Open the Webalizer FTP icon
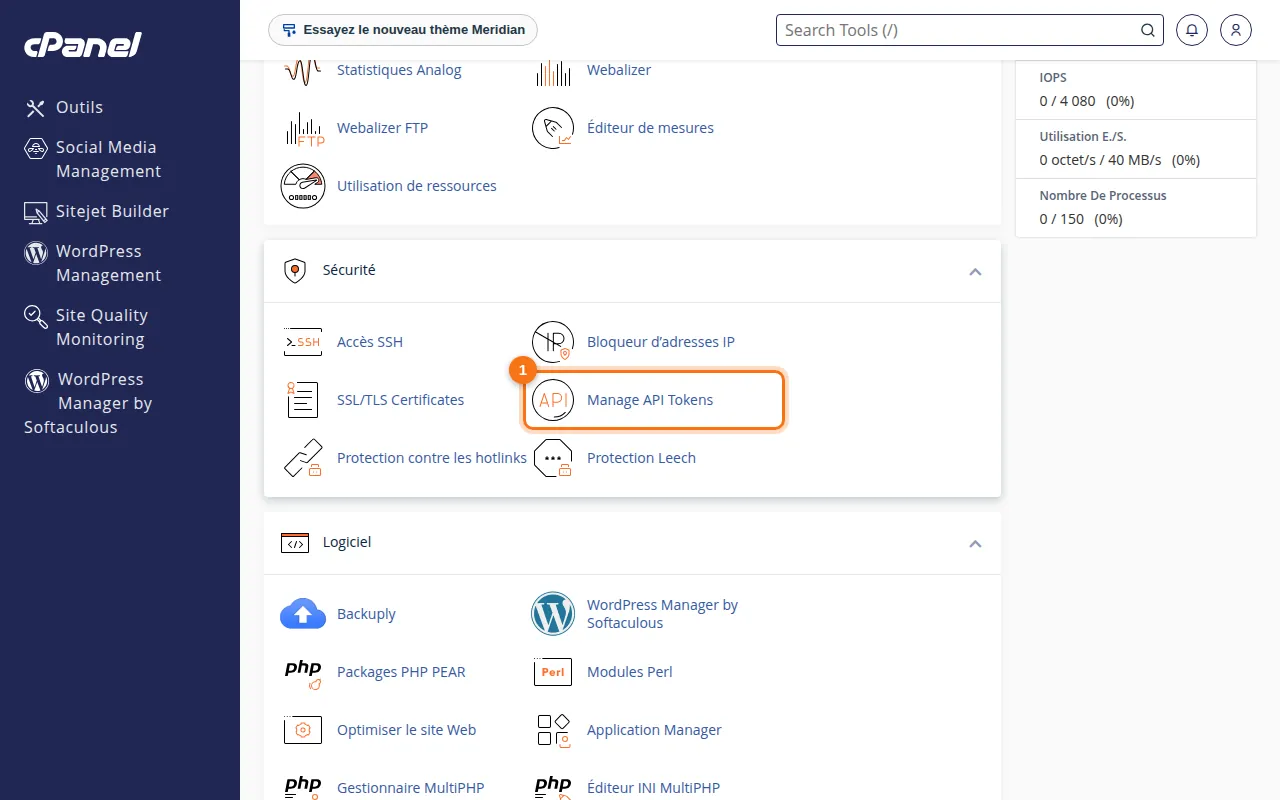 [x=303, y=128]
